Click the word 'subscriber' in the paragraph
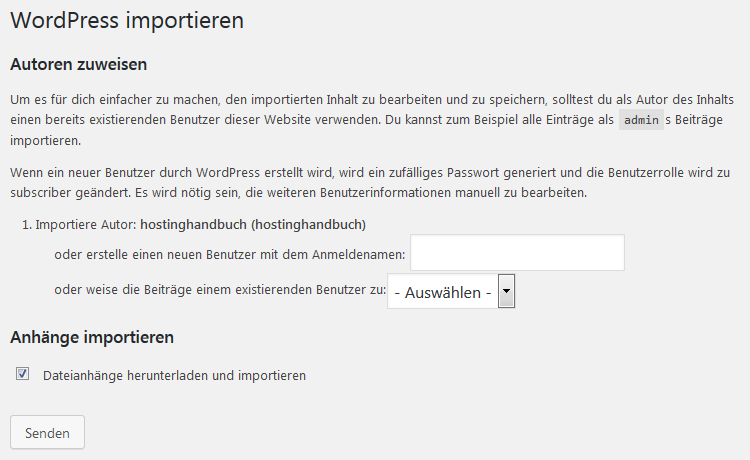This screenshot has height=460, width=750. point(41,193)
